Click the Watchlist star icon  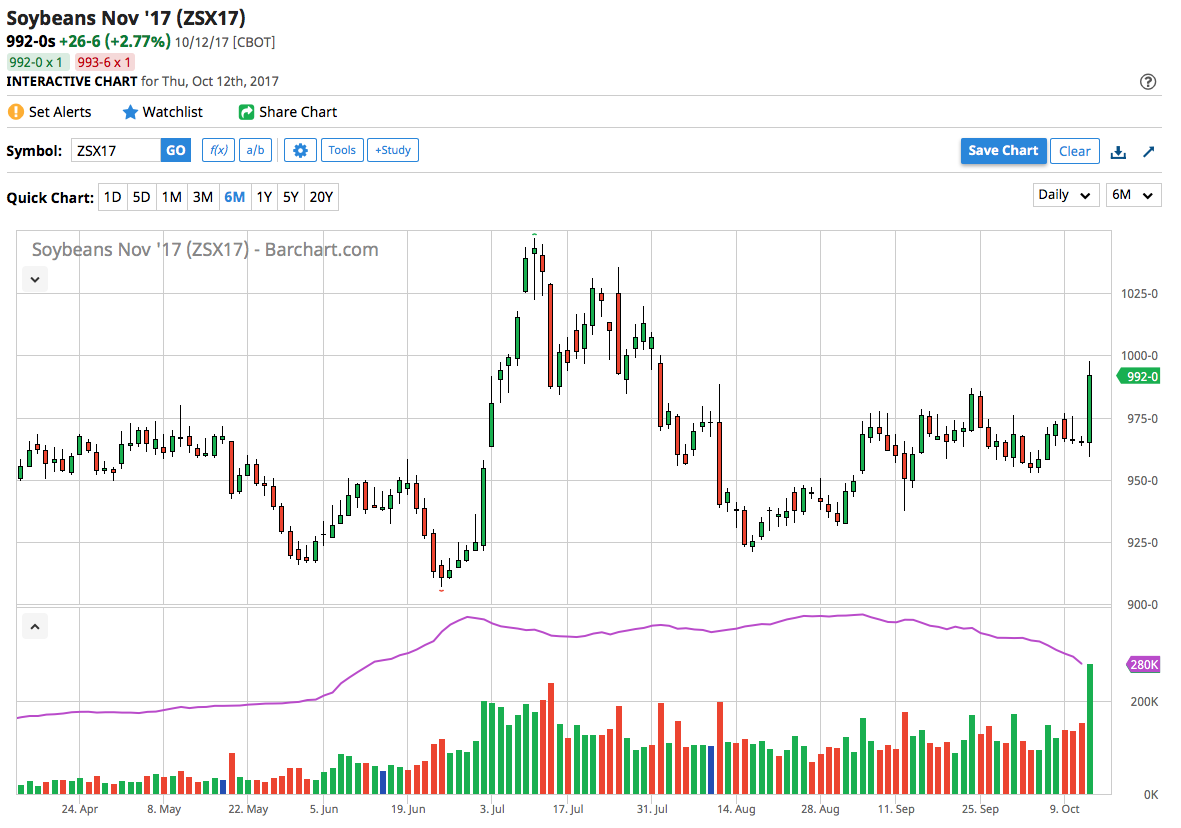(130, 112)
